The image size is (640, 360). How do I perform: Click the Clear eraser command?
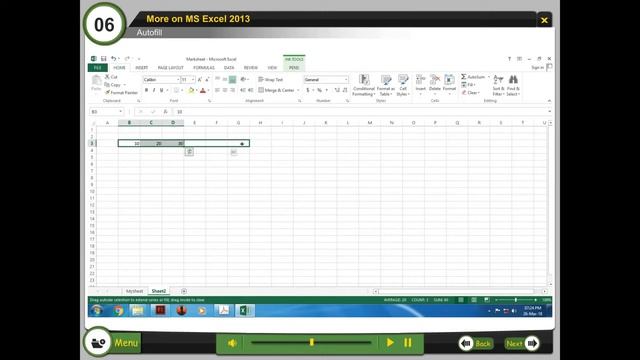(x=471, y=93)
